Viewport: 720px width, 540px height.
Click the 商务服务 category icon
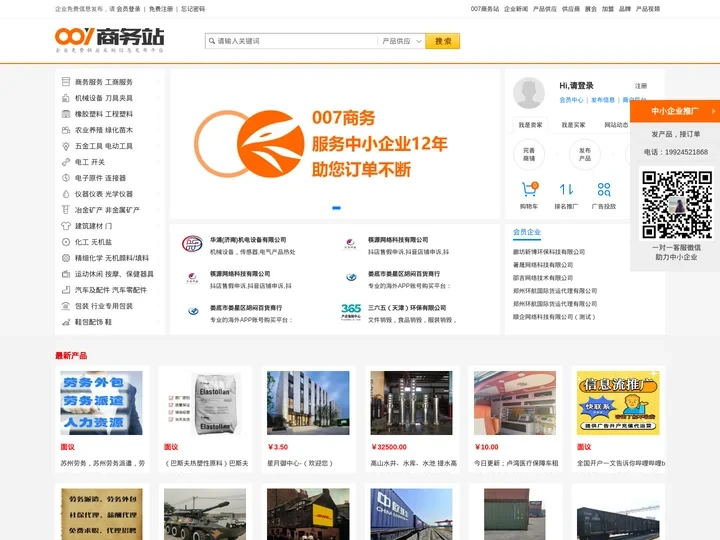[66, 82]
